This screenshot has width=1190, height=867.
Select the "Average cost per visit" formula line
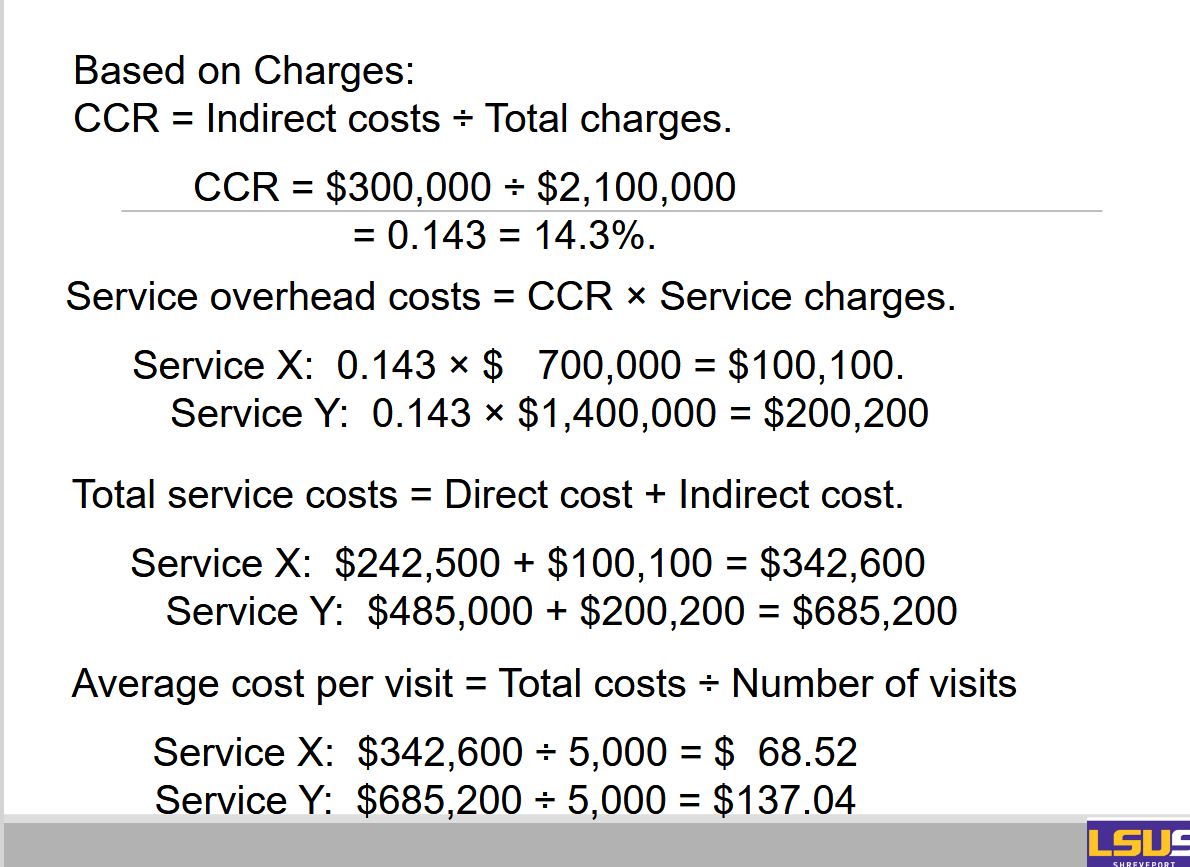click(543, 684)
